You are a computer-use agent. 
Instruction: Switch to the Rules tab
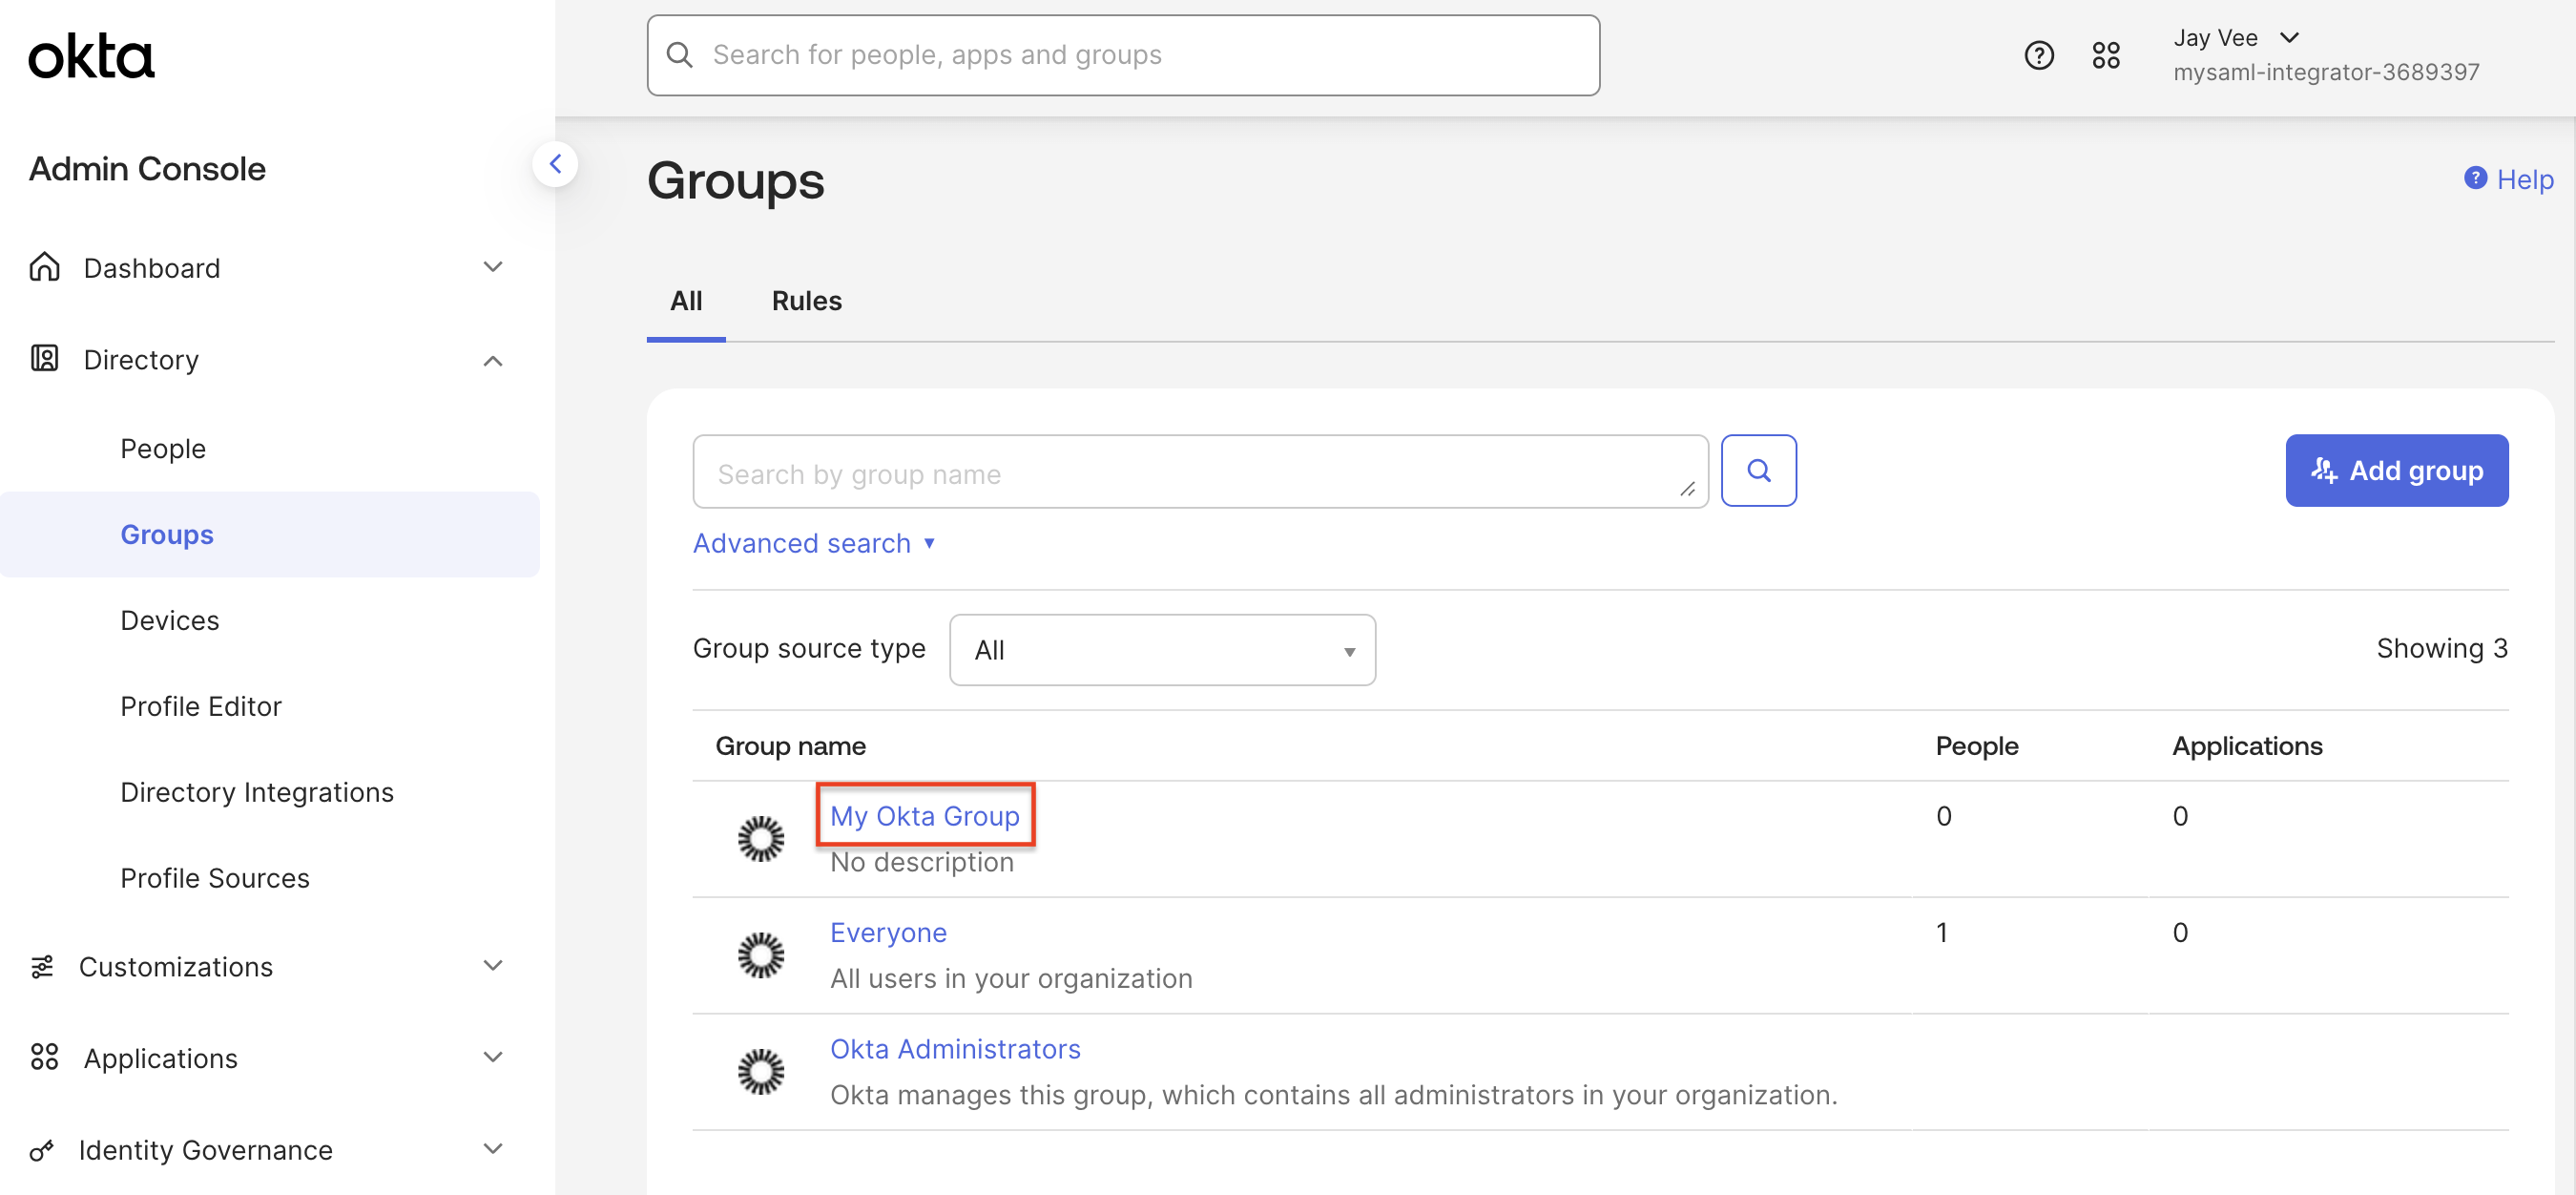(806, 301)
